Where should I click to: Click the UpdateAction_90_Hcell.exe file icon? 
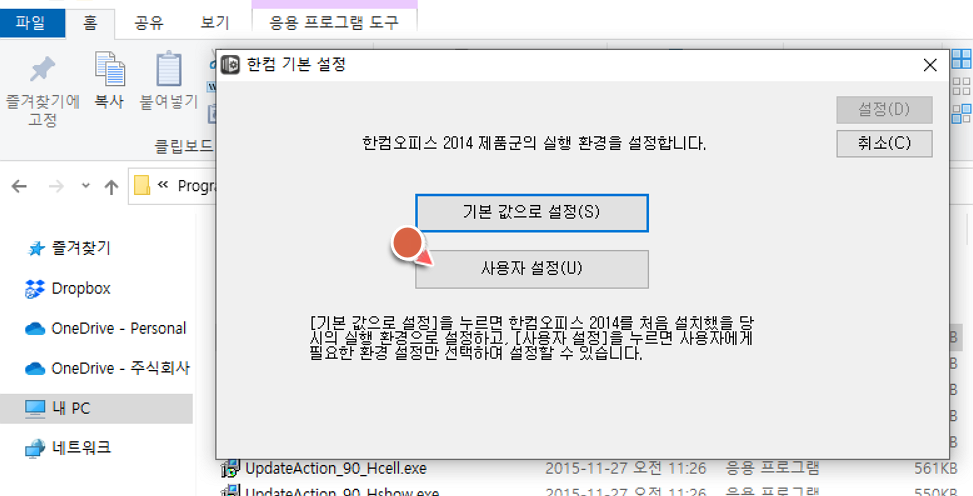pos(231,467)
